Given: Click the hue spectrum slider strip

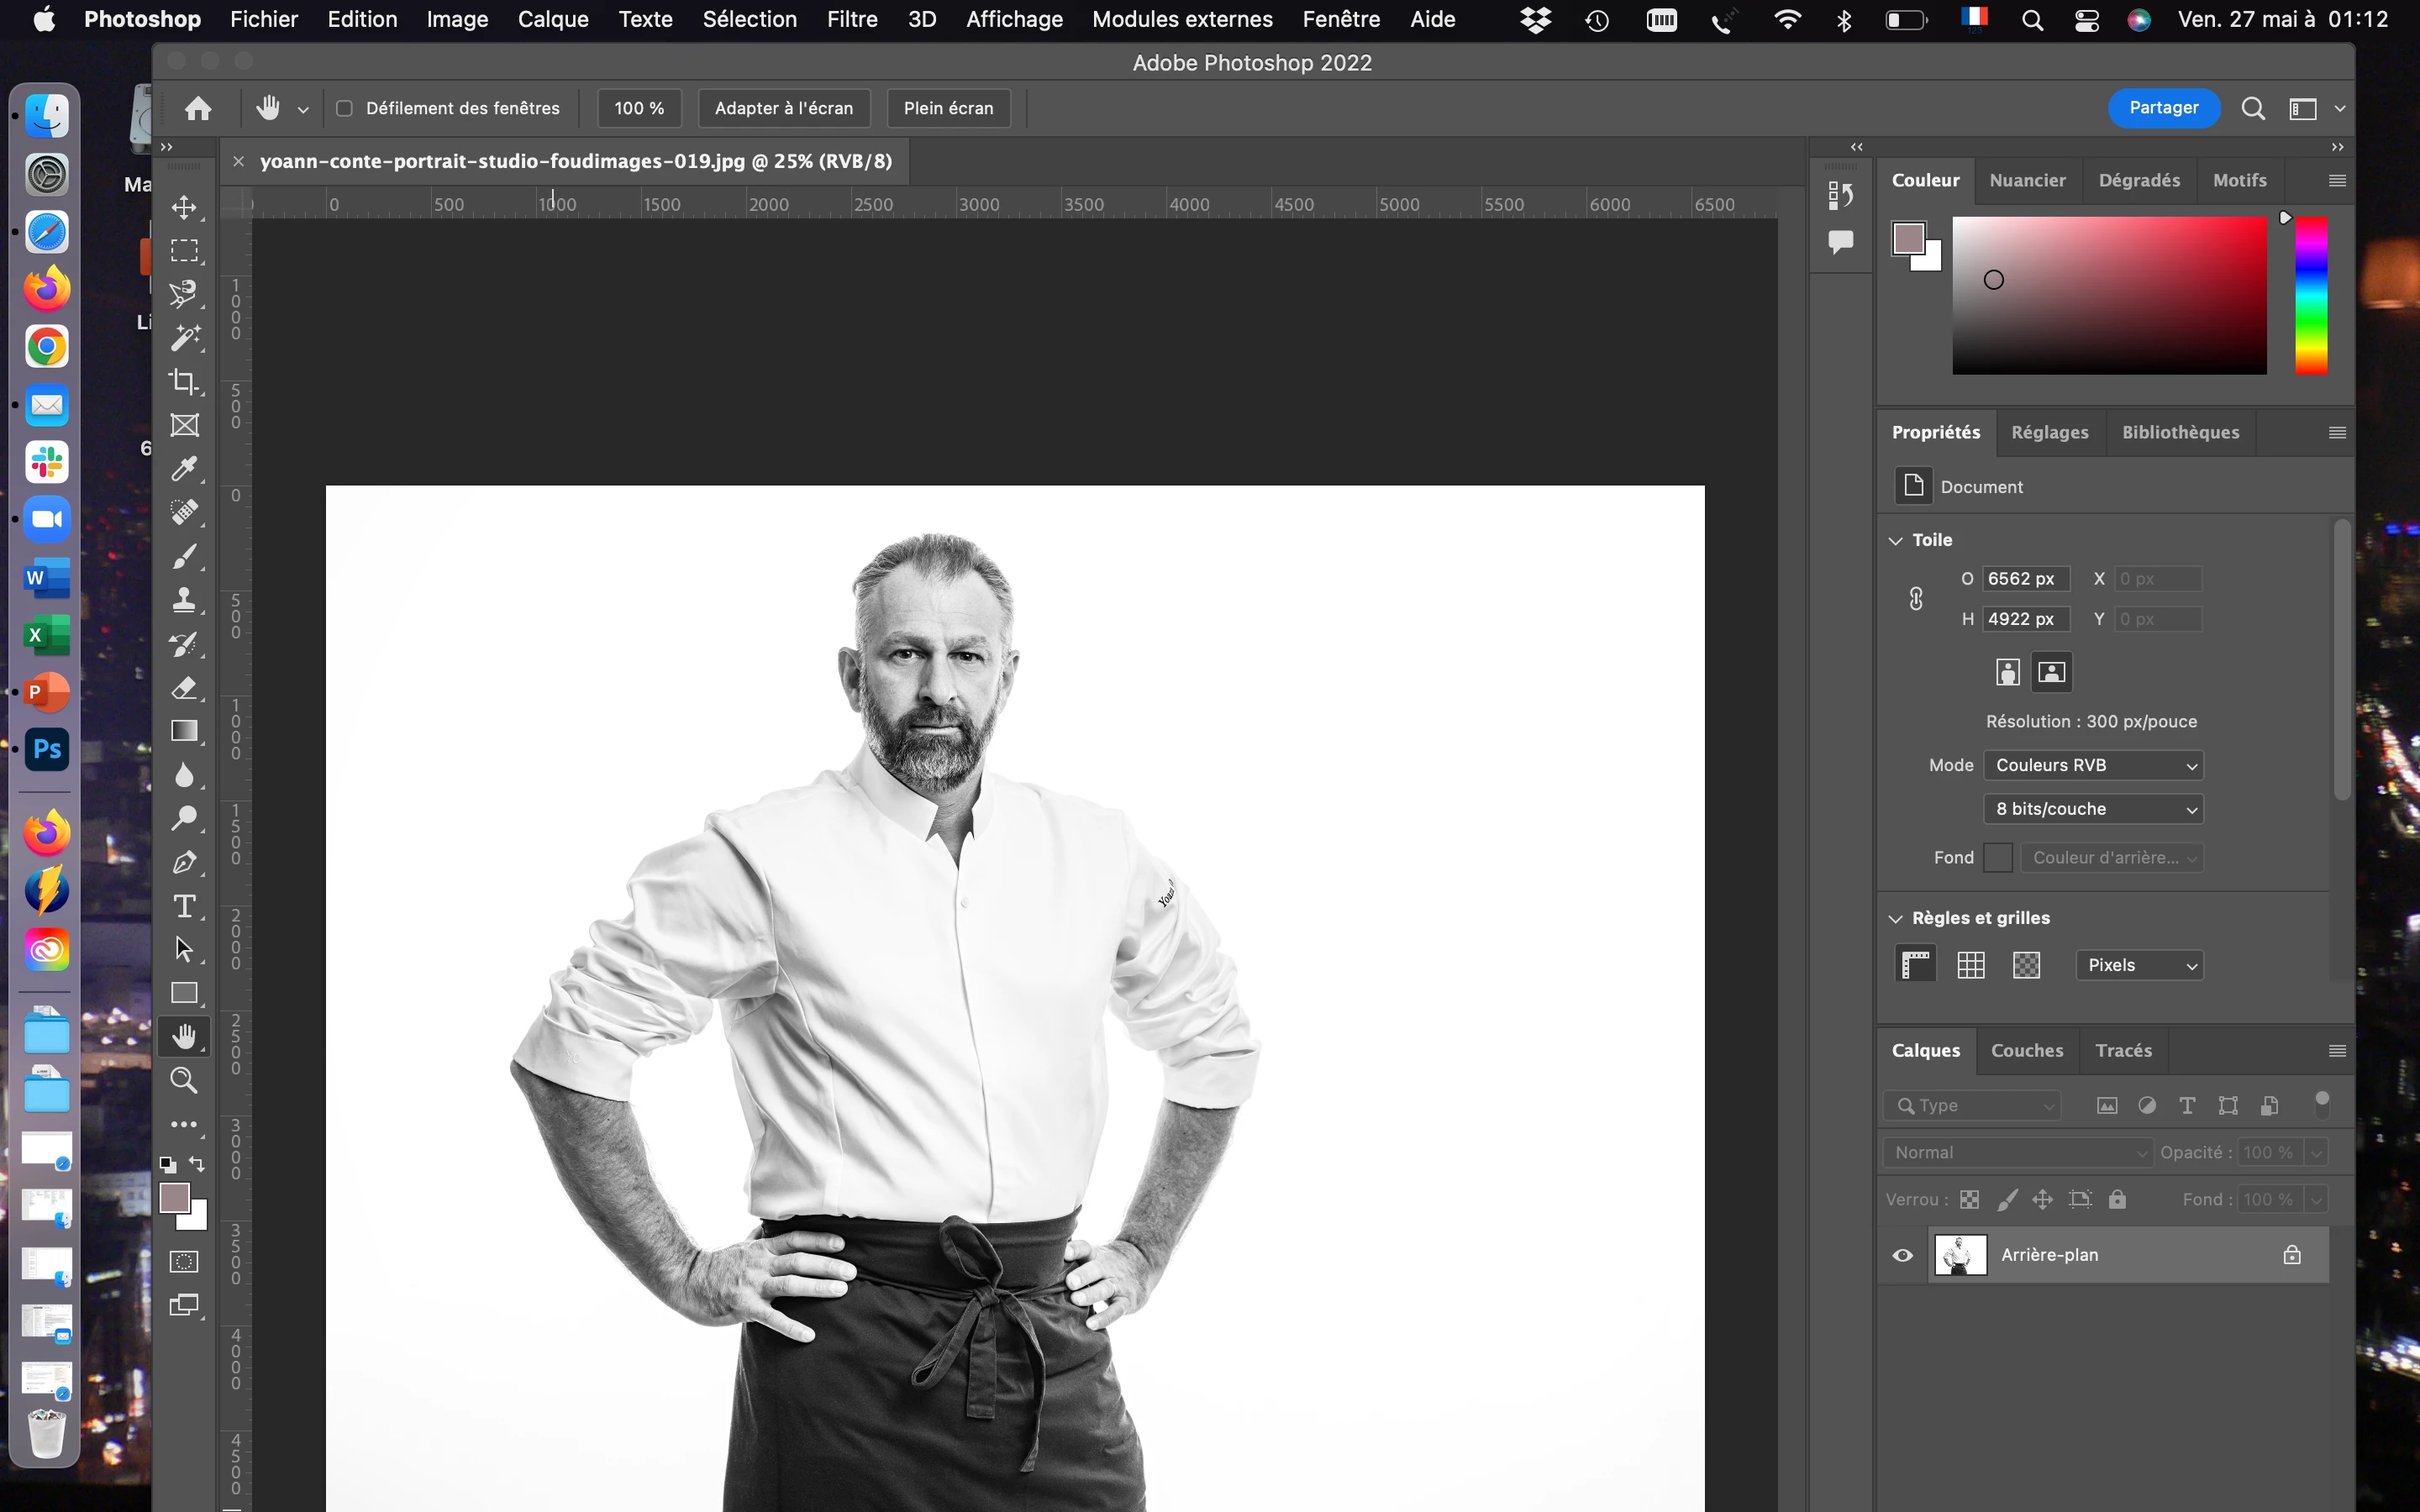Looking at the screenshot, I should pyautogui.click(x=2310, y=295).
